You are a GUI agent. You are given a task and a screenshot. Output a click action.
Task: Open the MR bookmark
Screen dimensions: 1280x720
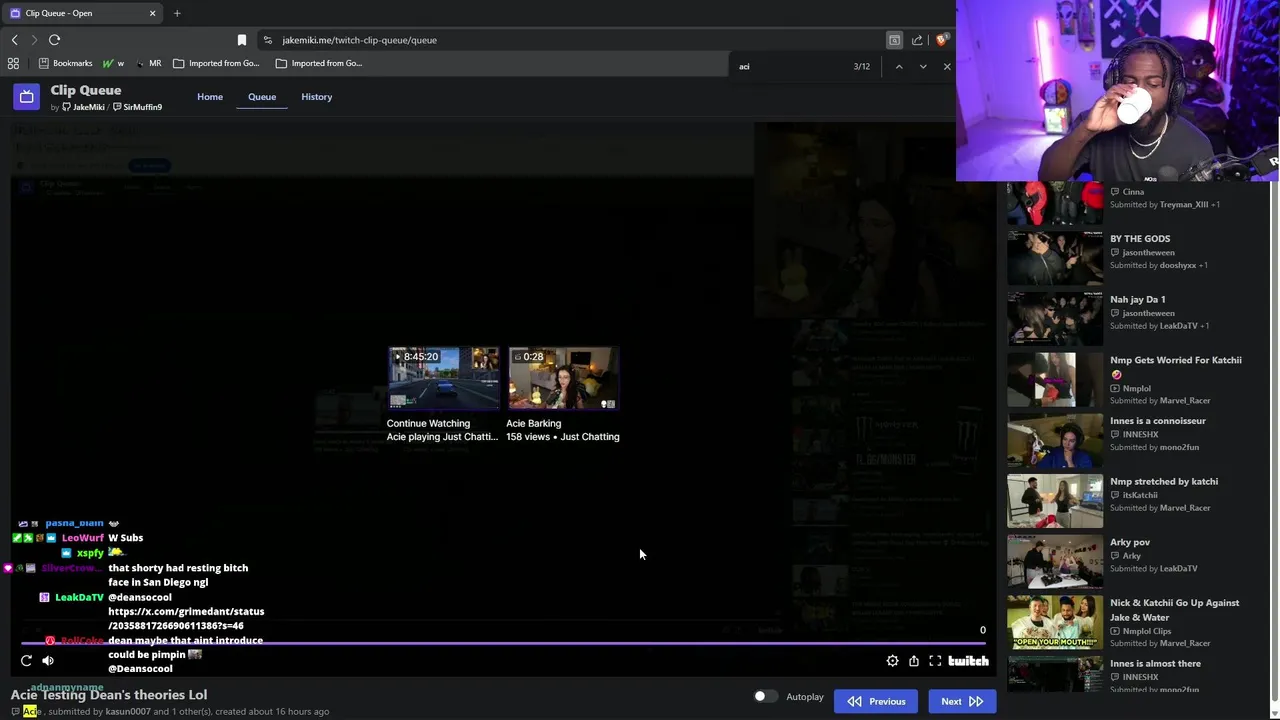coord(148,63)
